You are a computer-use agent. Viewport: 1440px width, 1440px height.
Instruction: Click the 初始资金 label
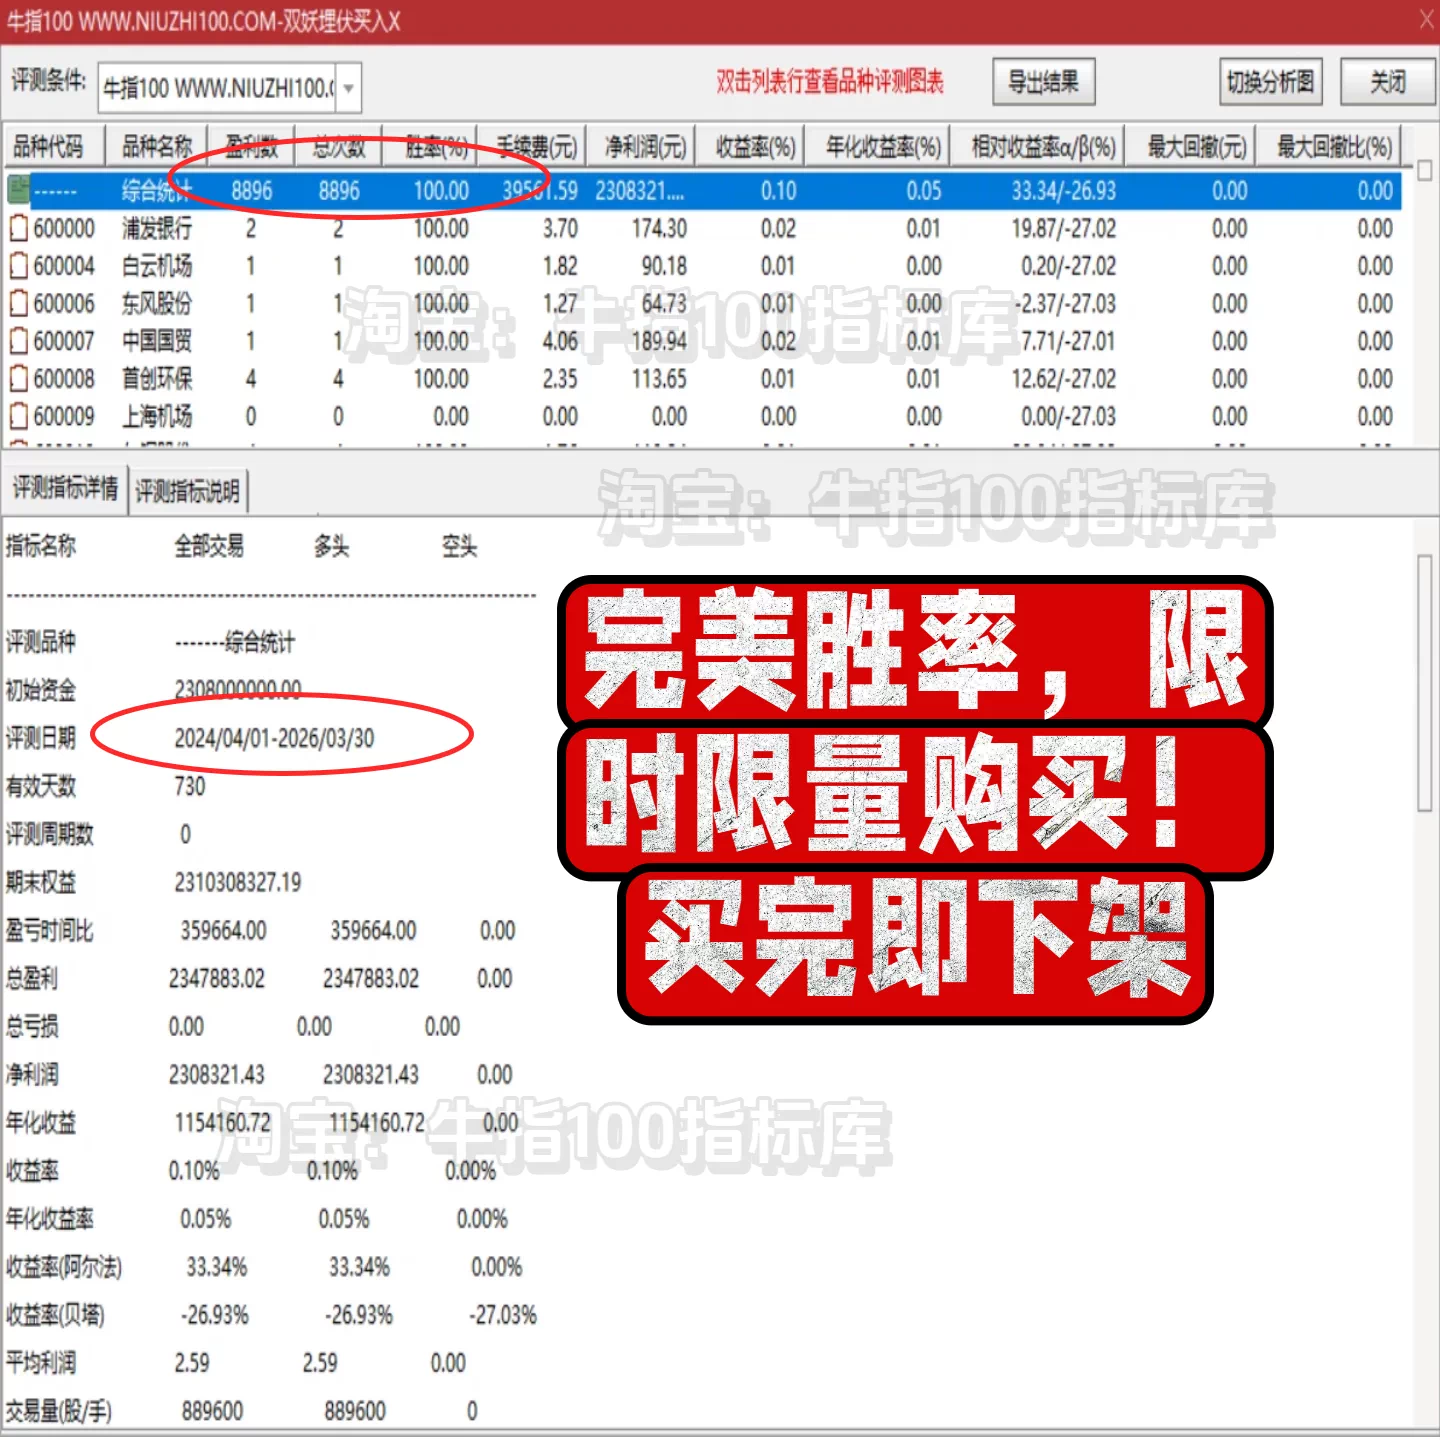[x=41, y=691]
